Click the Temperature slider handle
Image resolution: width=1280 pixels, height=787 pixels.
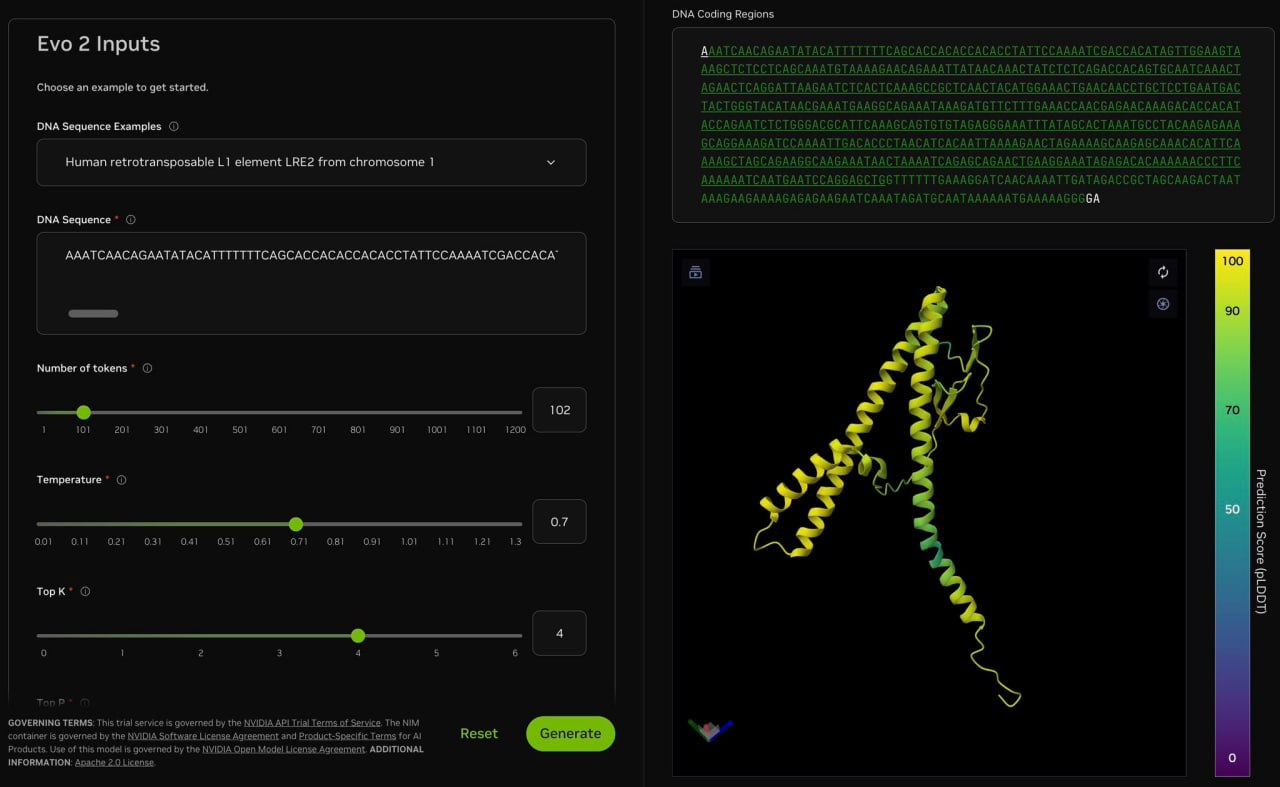coord(296,524)
